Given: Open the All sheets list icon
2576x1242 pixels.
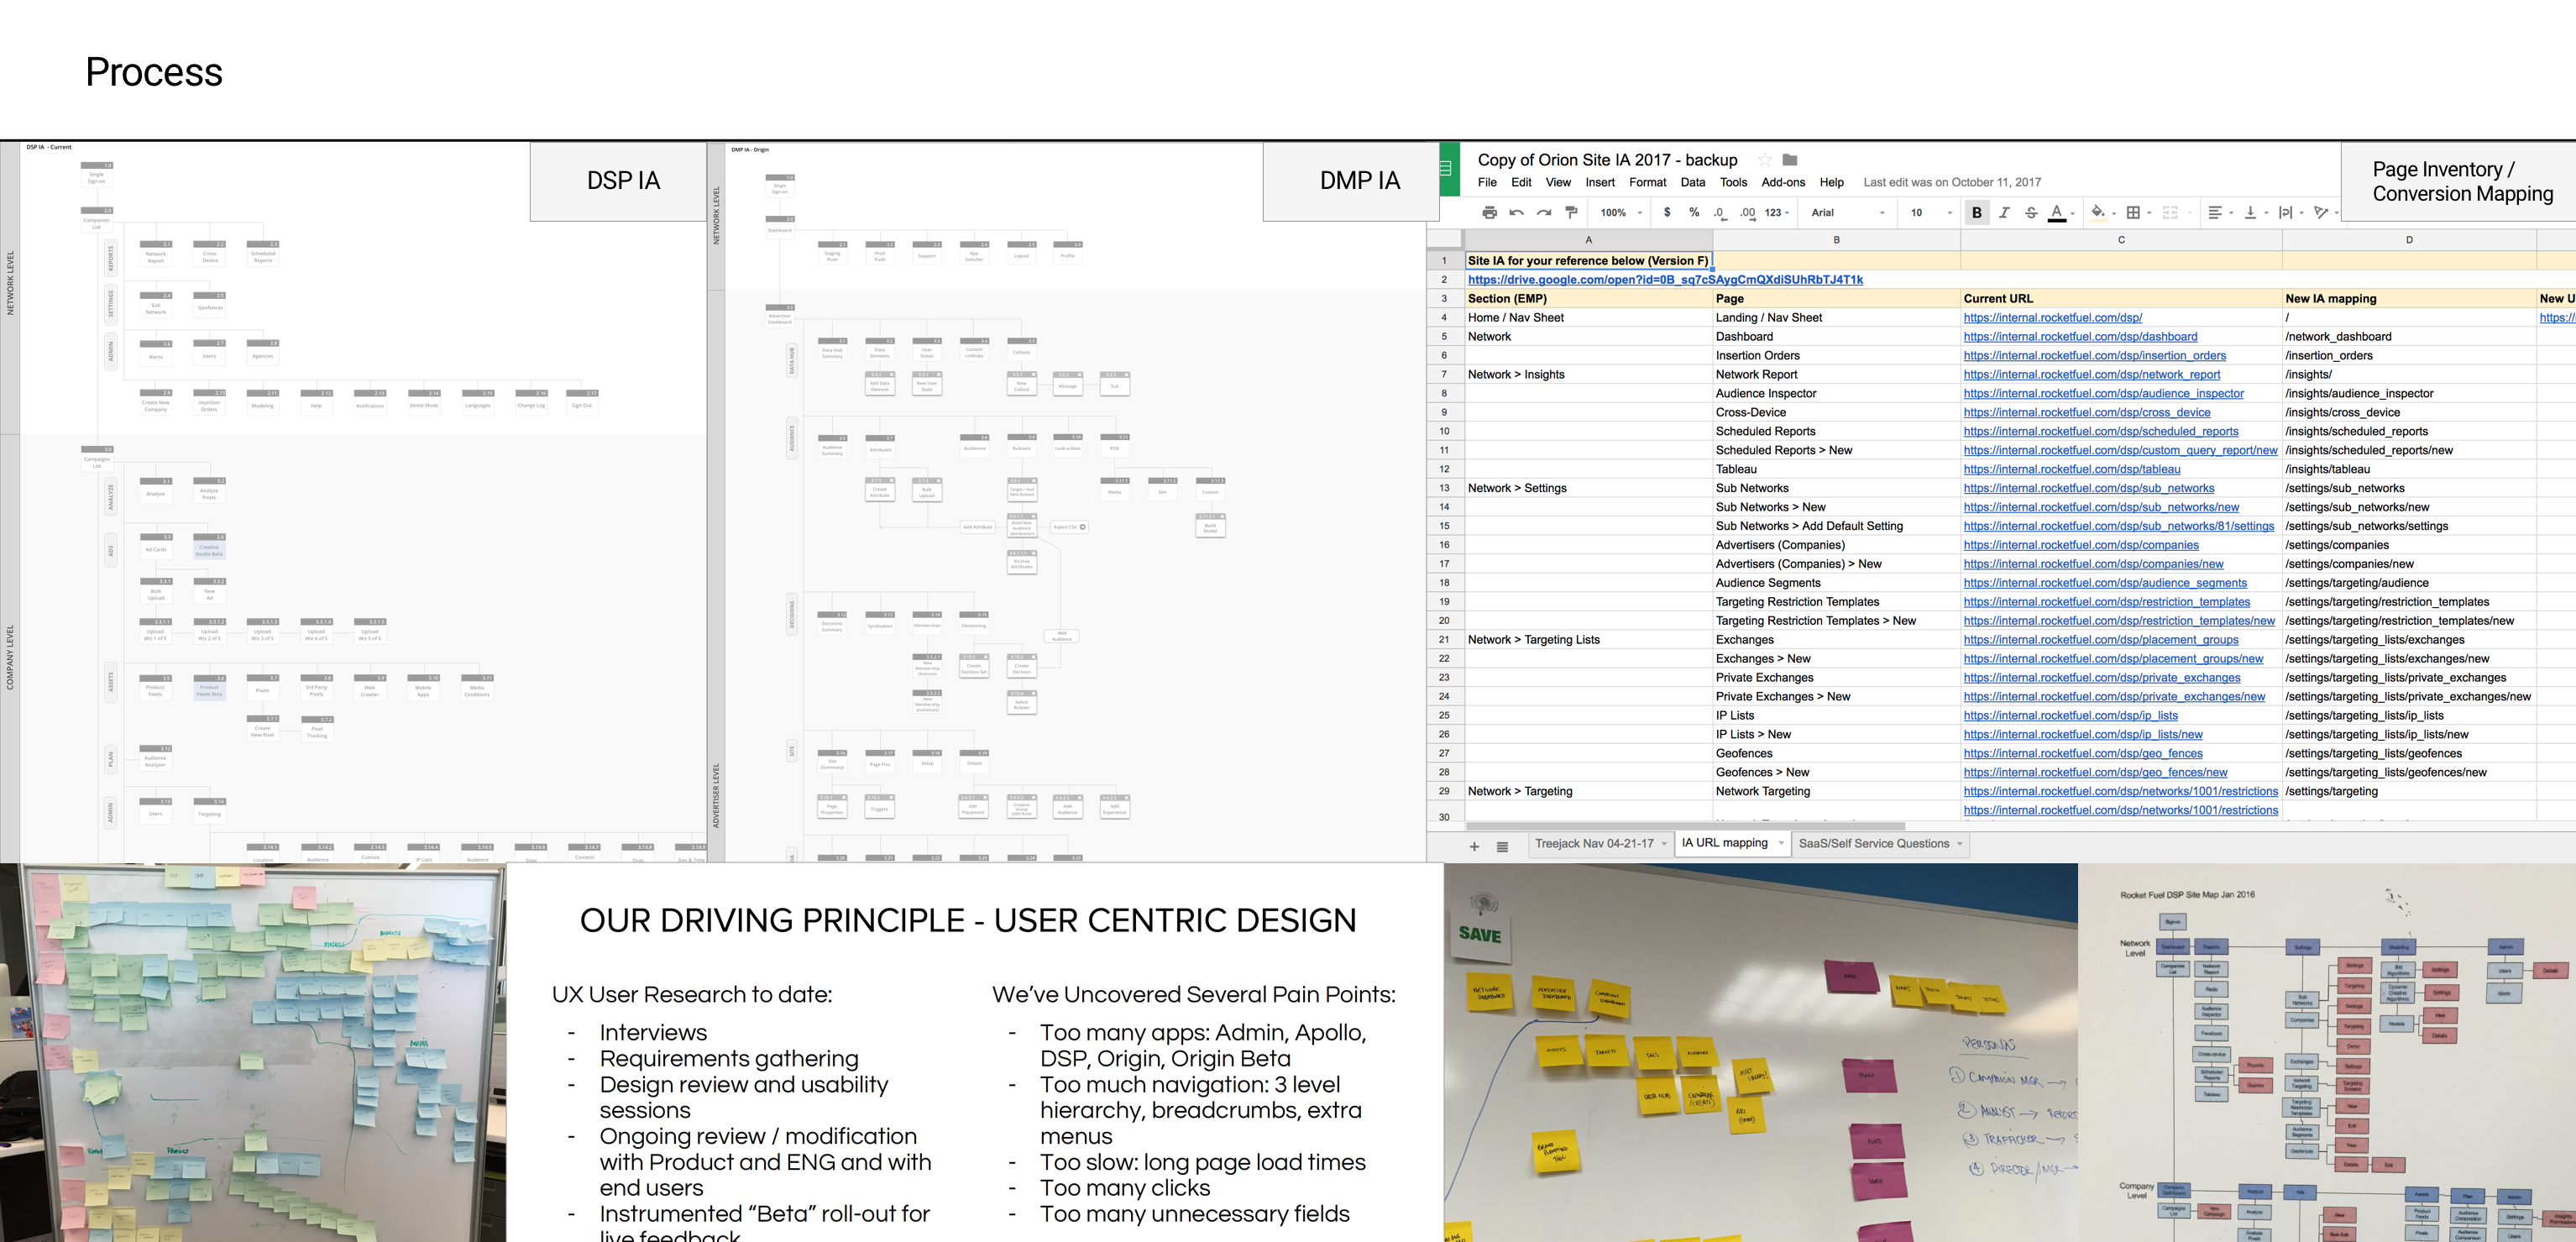Looking at the screenshot, I should click(x=1502, y=846).
